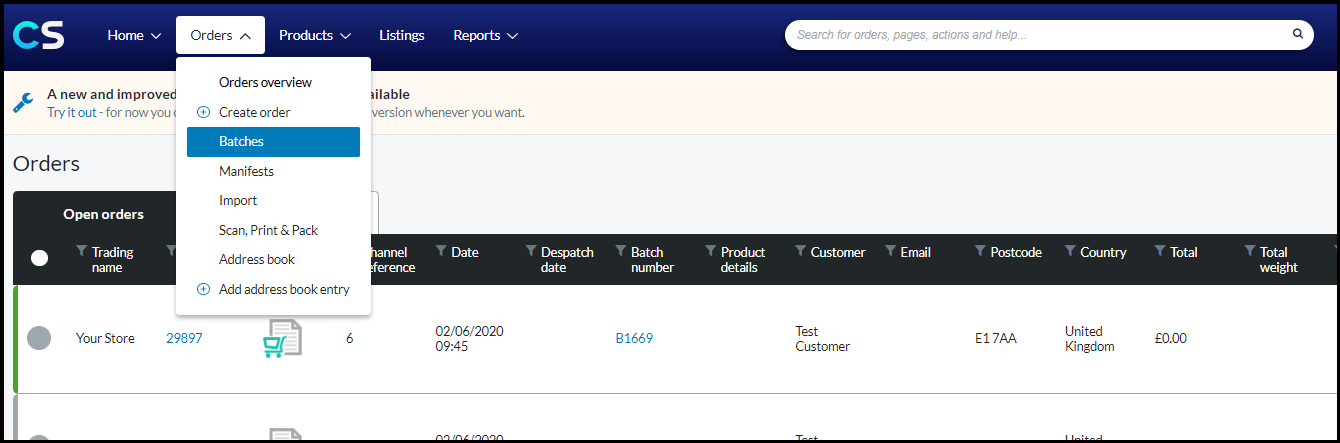Expand the Reports menu

coord(485,35)
